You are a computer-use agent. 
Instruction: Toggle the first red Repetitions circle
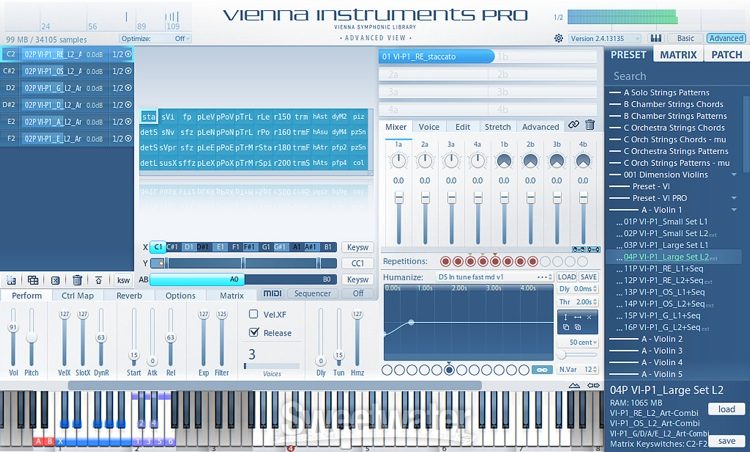tap(445, 262)
